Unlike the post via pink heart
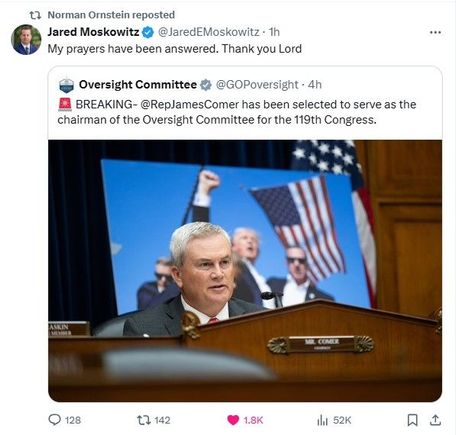The width and height of the screenshot is (456, 435). click(233, 420)
